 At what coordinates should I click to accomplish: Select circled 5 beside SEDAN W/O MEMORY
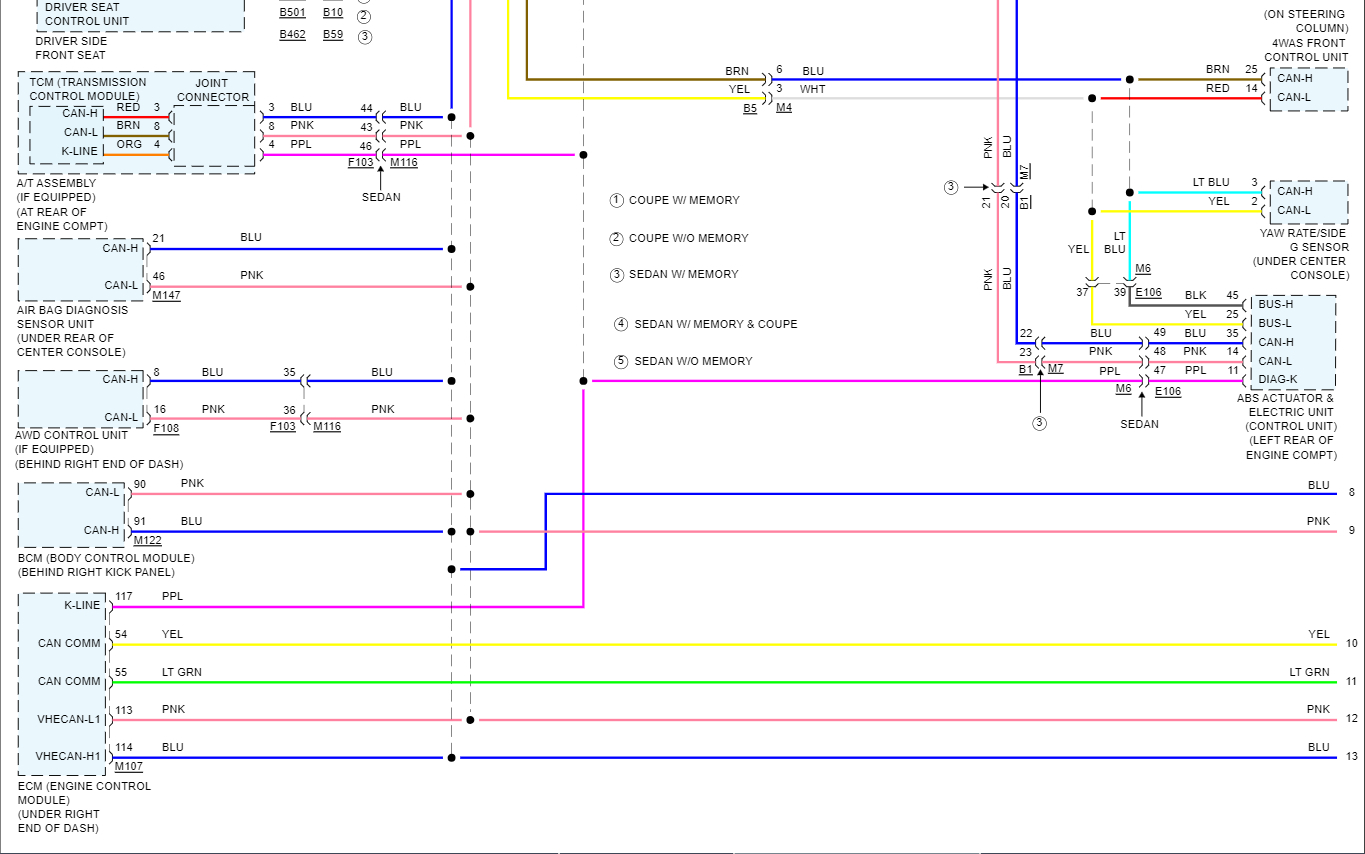coord(621,362)
